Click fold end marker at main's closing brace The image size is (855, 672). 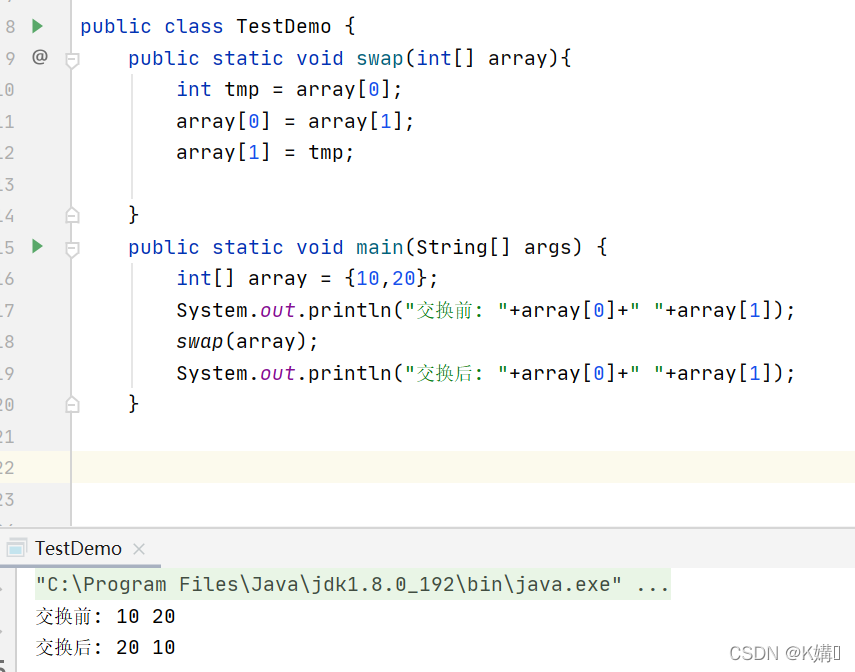point(72,404)
